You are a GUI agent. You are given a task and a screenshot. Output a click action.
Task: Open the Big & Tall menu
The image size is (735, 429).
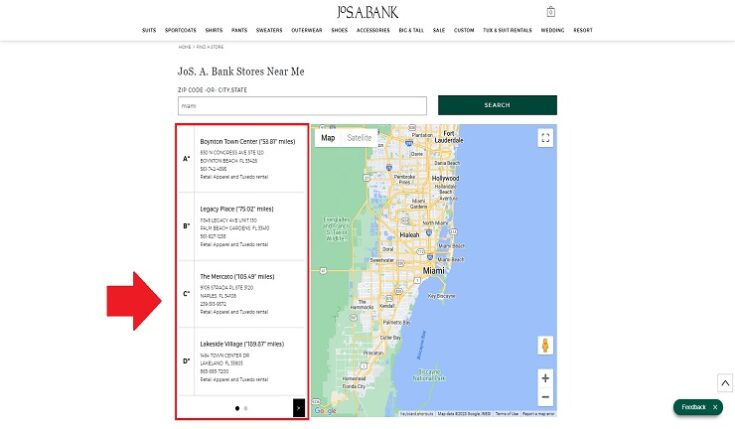[x=411, y=30]
